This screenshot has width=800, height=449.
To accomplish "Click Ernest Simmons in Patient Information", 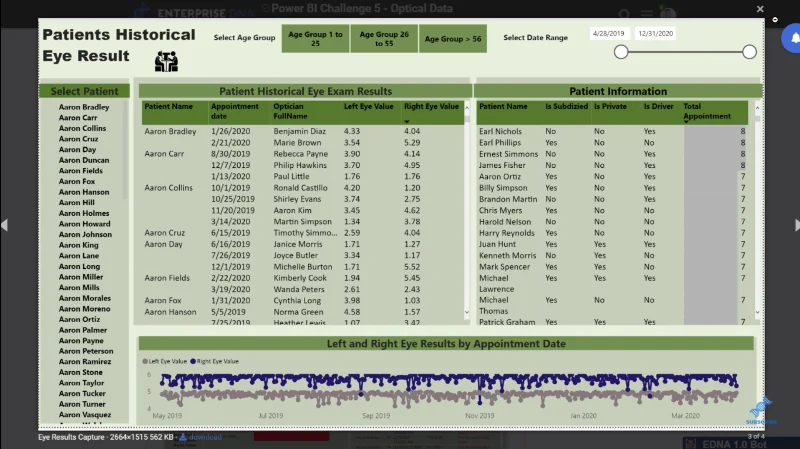I will tap(509, 154).
